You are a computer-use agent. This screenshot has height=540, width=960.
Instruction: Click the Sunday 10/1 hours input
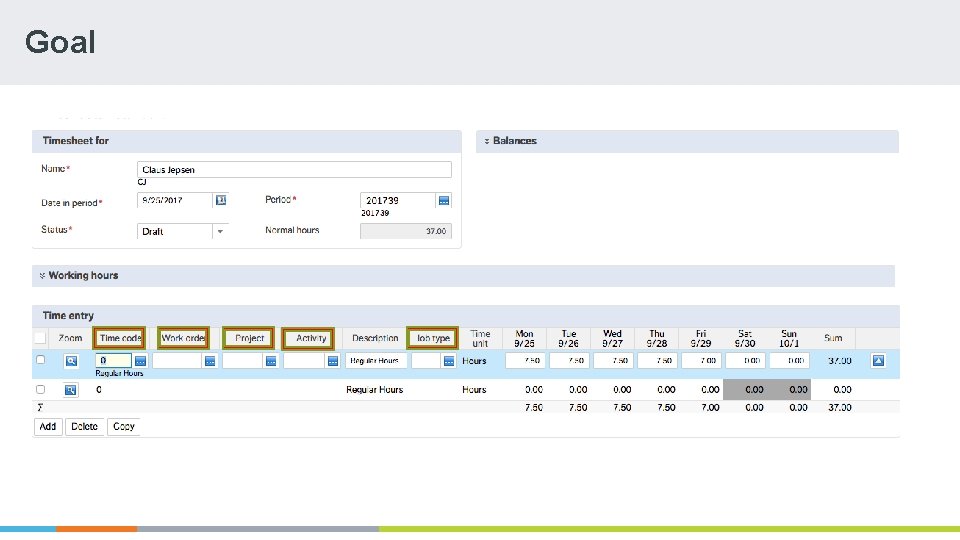(x=790, y=361)
